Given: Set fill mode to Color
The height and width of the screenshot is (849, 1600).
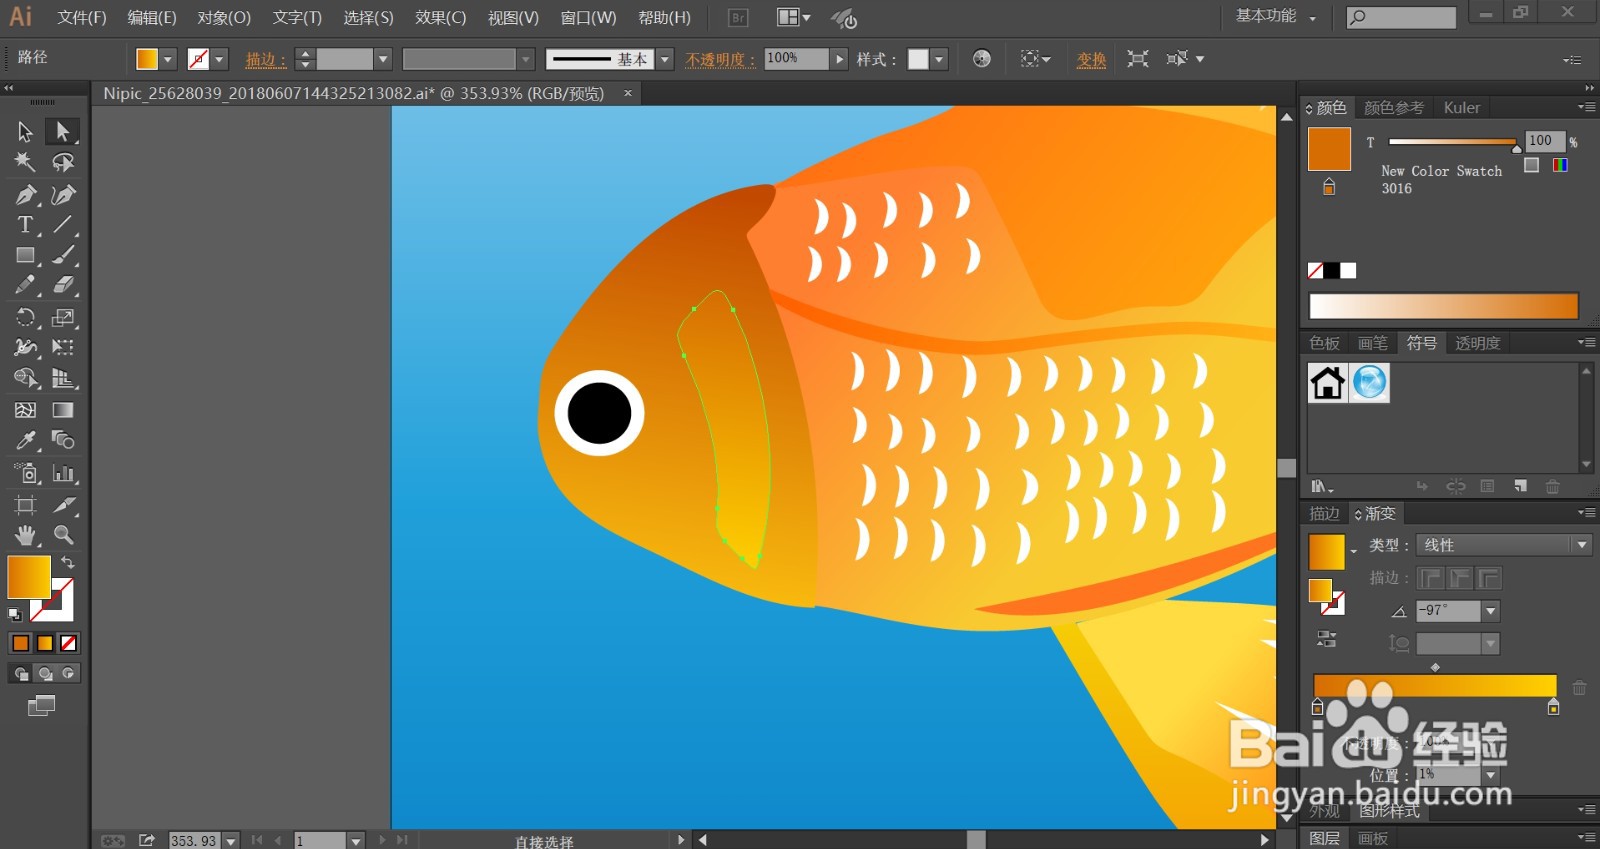Looking at the screenshot, I should 20,643.
